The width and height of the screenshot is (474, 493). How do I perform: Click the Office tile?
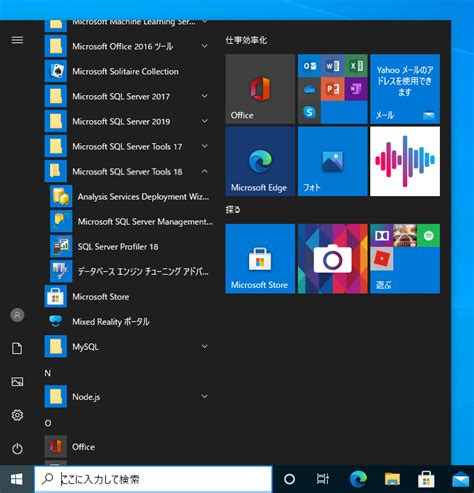click(260, 89)
